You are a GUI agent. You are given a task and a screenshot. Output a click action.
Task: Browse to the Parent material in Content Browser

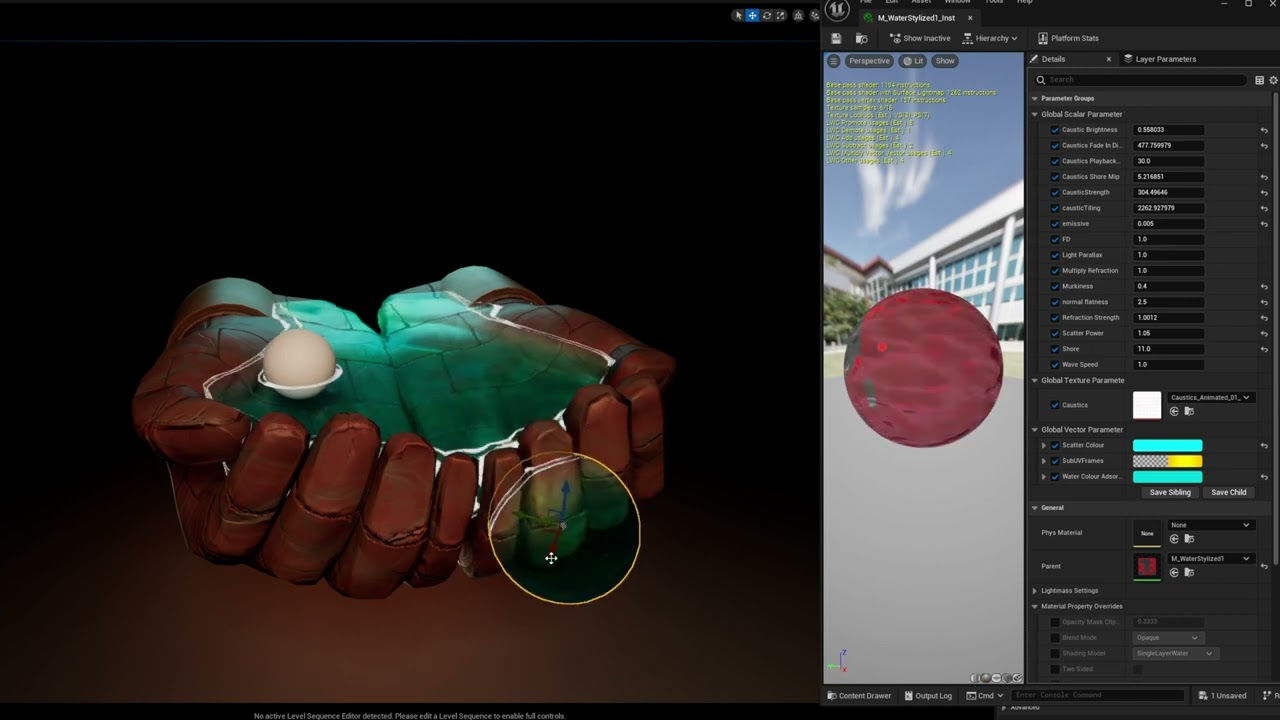click(x=1189, y=572)
